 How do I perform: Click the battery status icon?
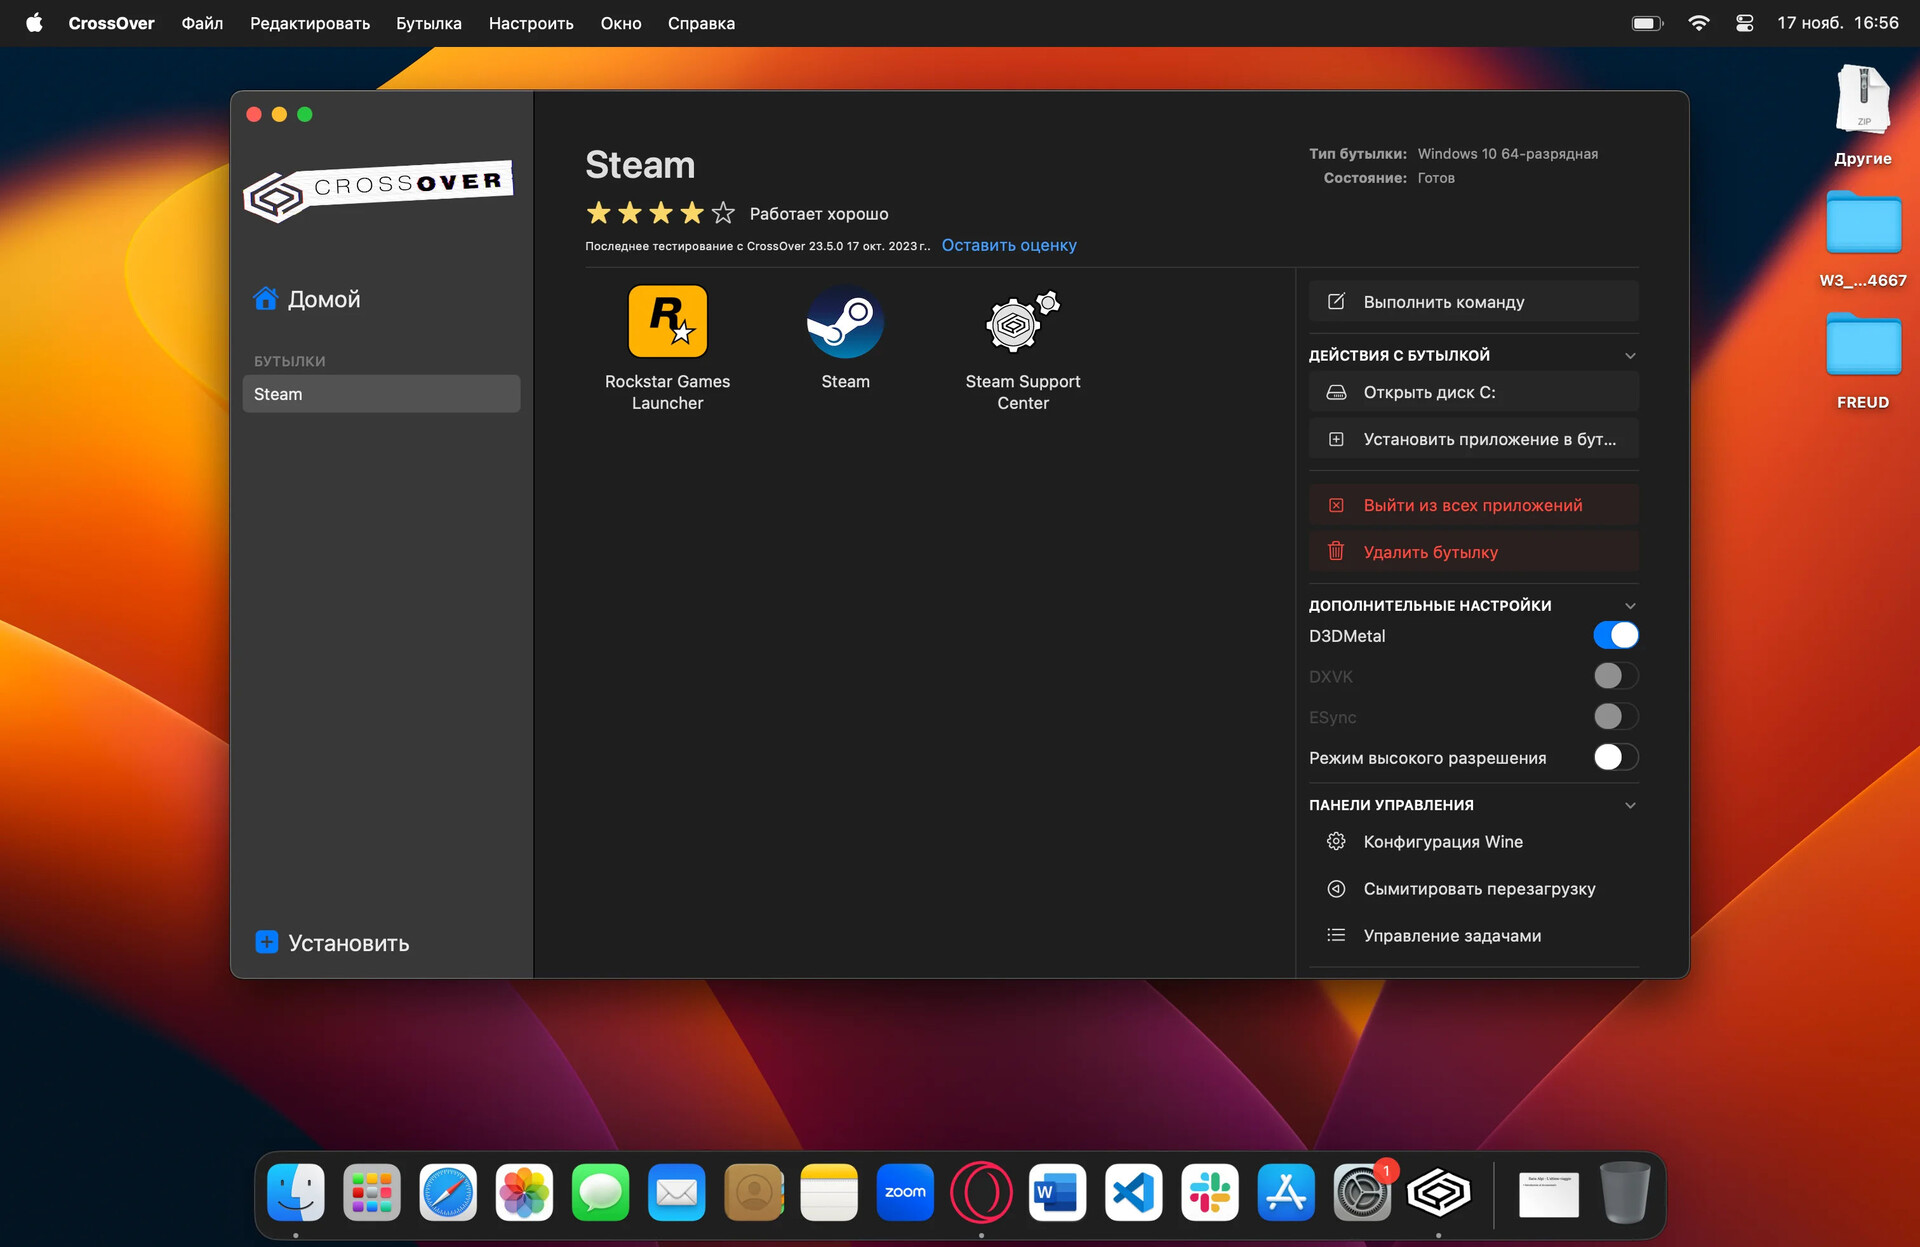[1647, 23]
